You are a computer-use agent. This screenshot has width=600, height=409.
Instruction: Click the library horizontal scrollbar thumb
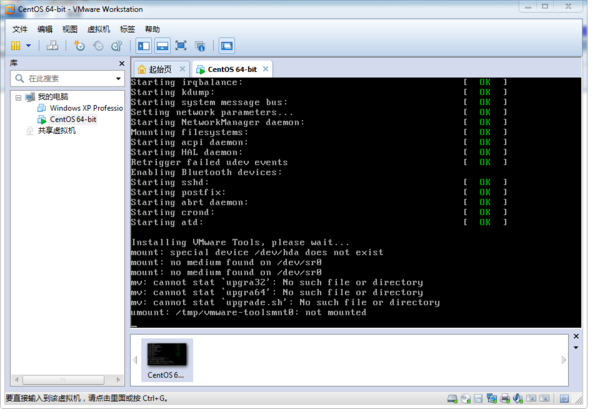pyautogui.click(x=64, y=380)
